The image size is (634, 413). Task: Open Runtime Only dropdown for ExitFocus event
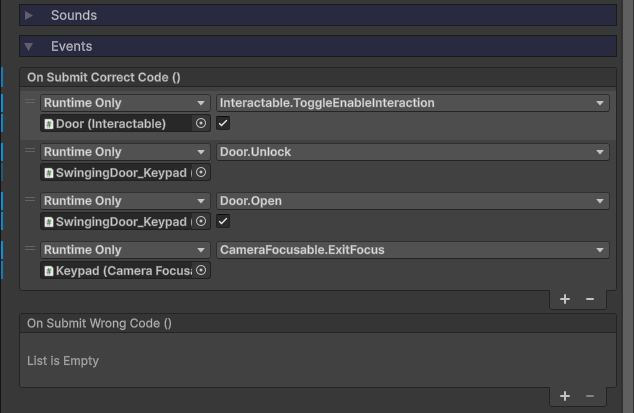(x=124, y=250)
